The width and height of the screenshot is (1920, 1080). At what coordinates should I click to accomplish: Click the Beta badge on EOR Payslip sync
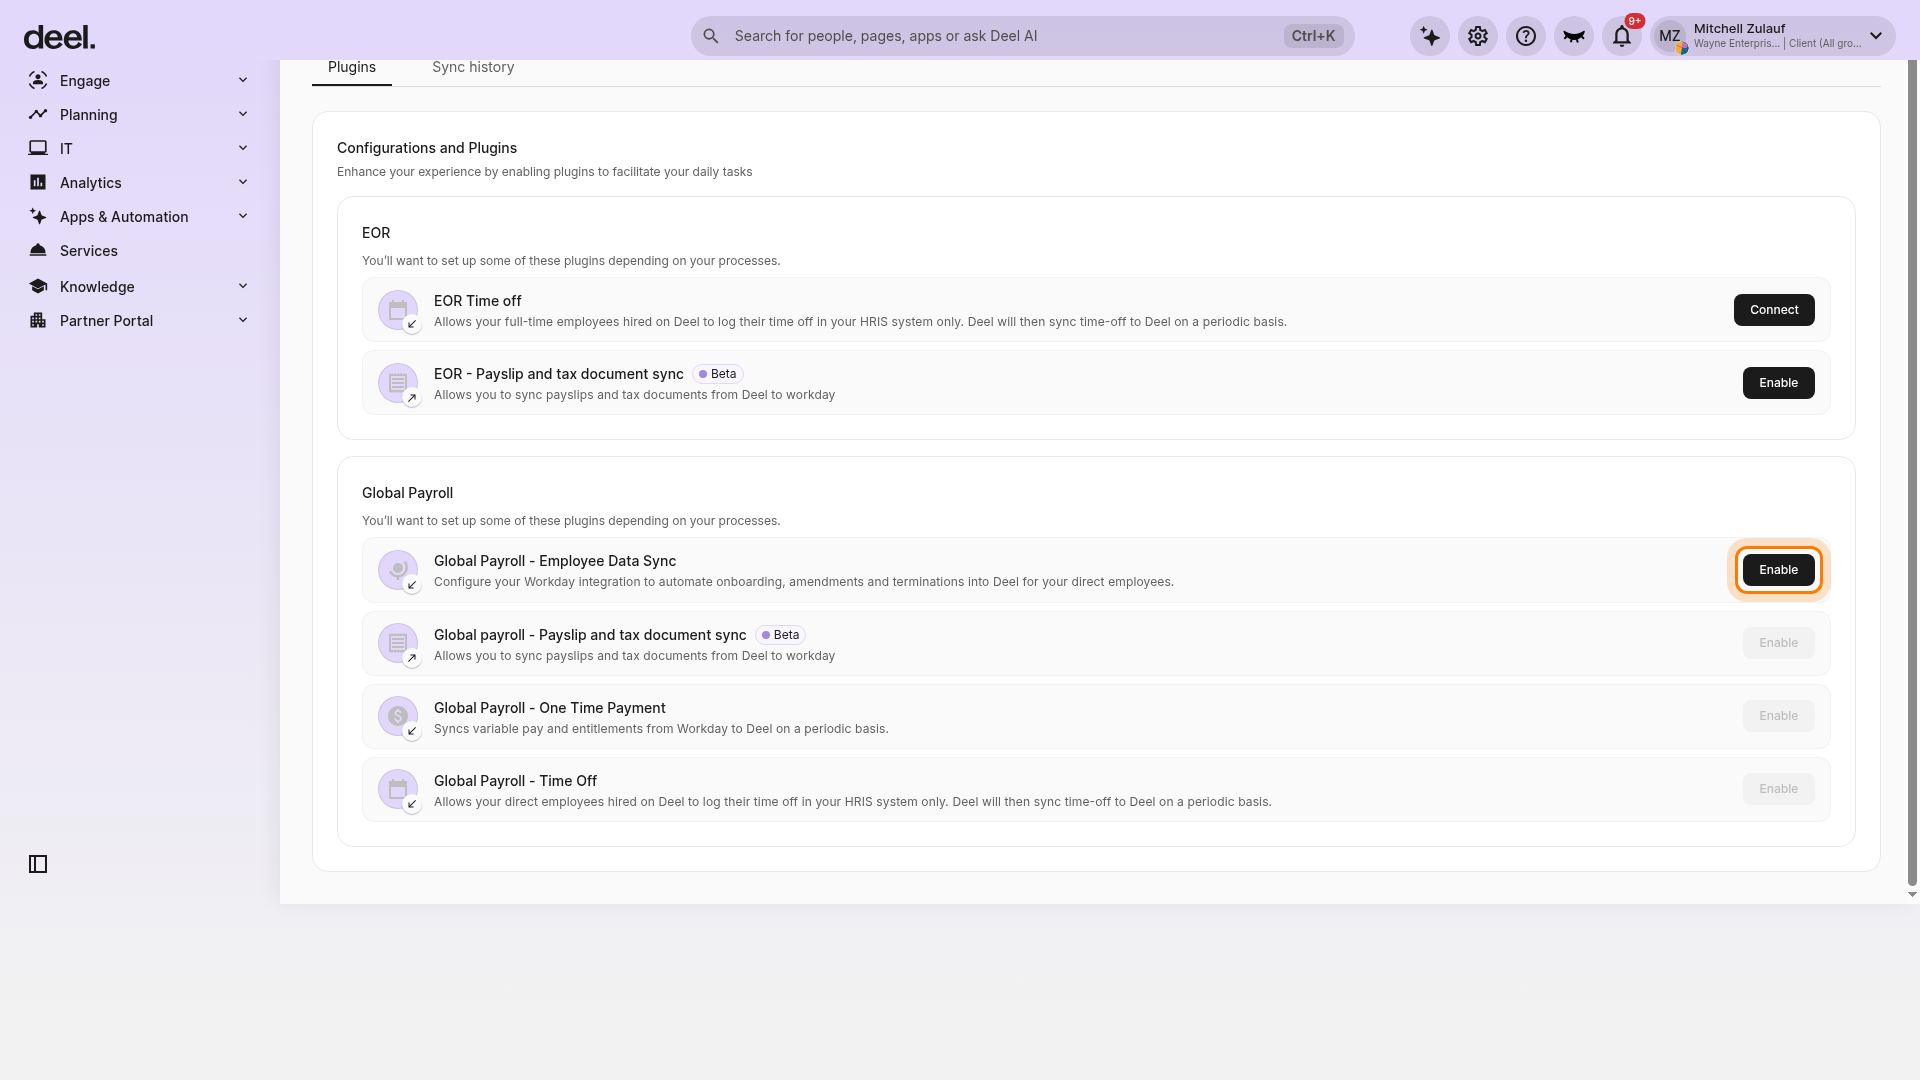(x=717, y=374)
